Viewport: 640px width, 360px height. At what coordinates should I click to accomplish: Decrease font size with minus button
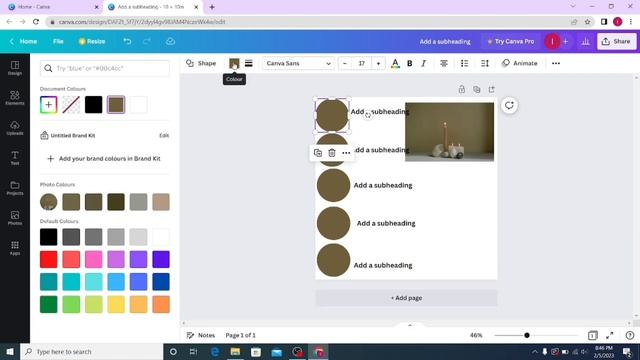click(344, 63)
